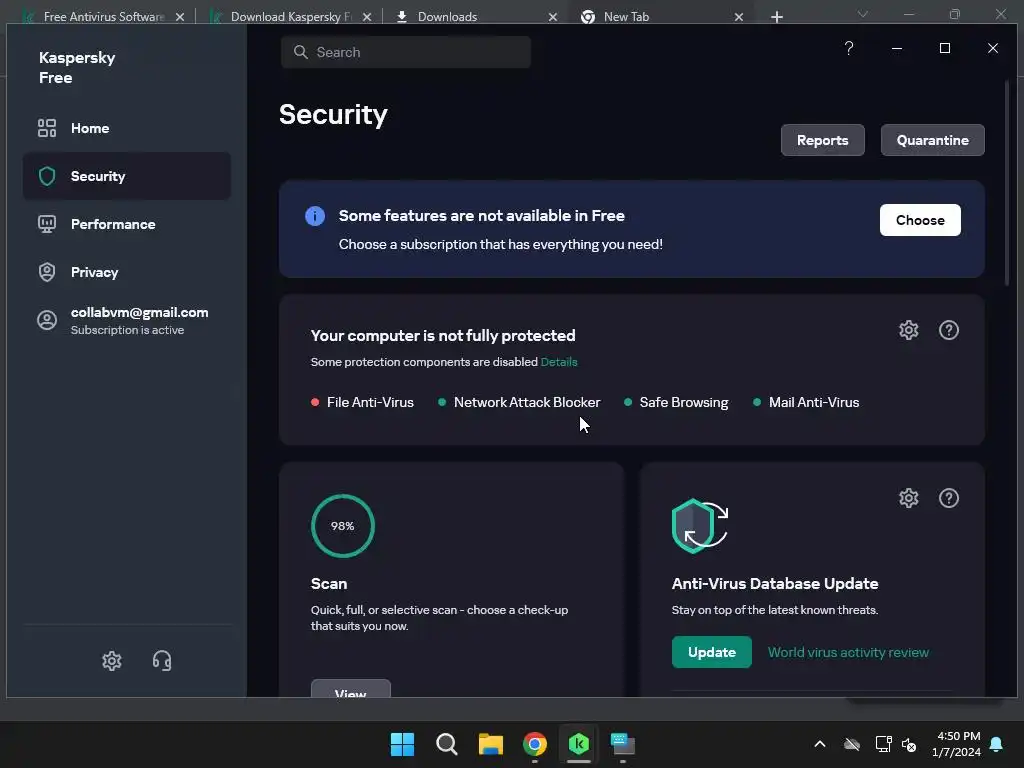Click the database update shield icon
This screenshot has width=1024, height=768.
pyautogui.click(x=699, y=526)
